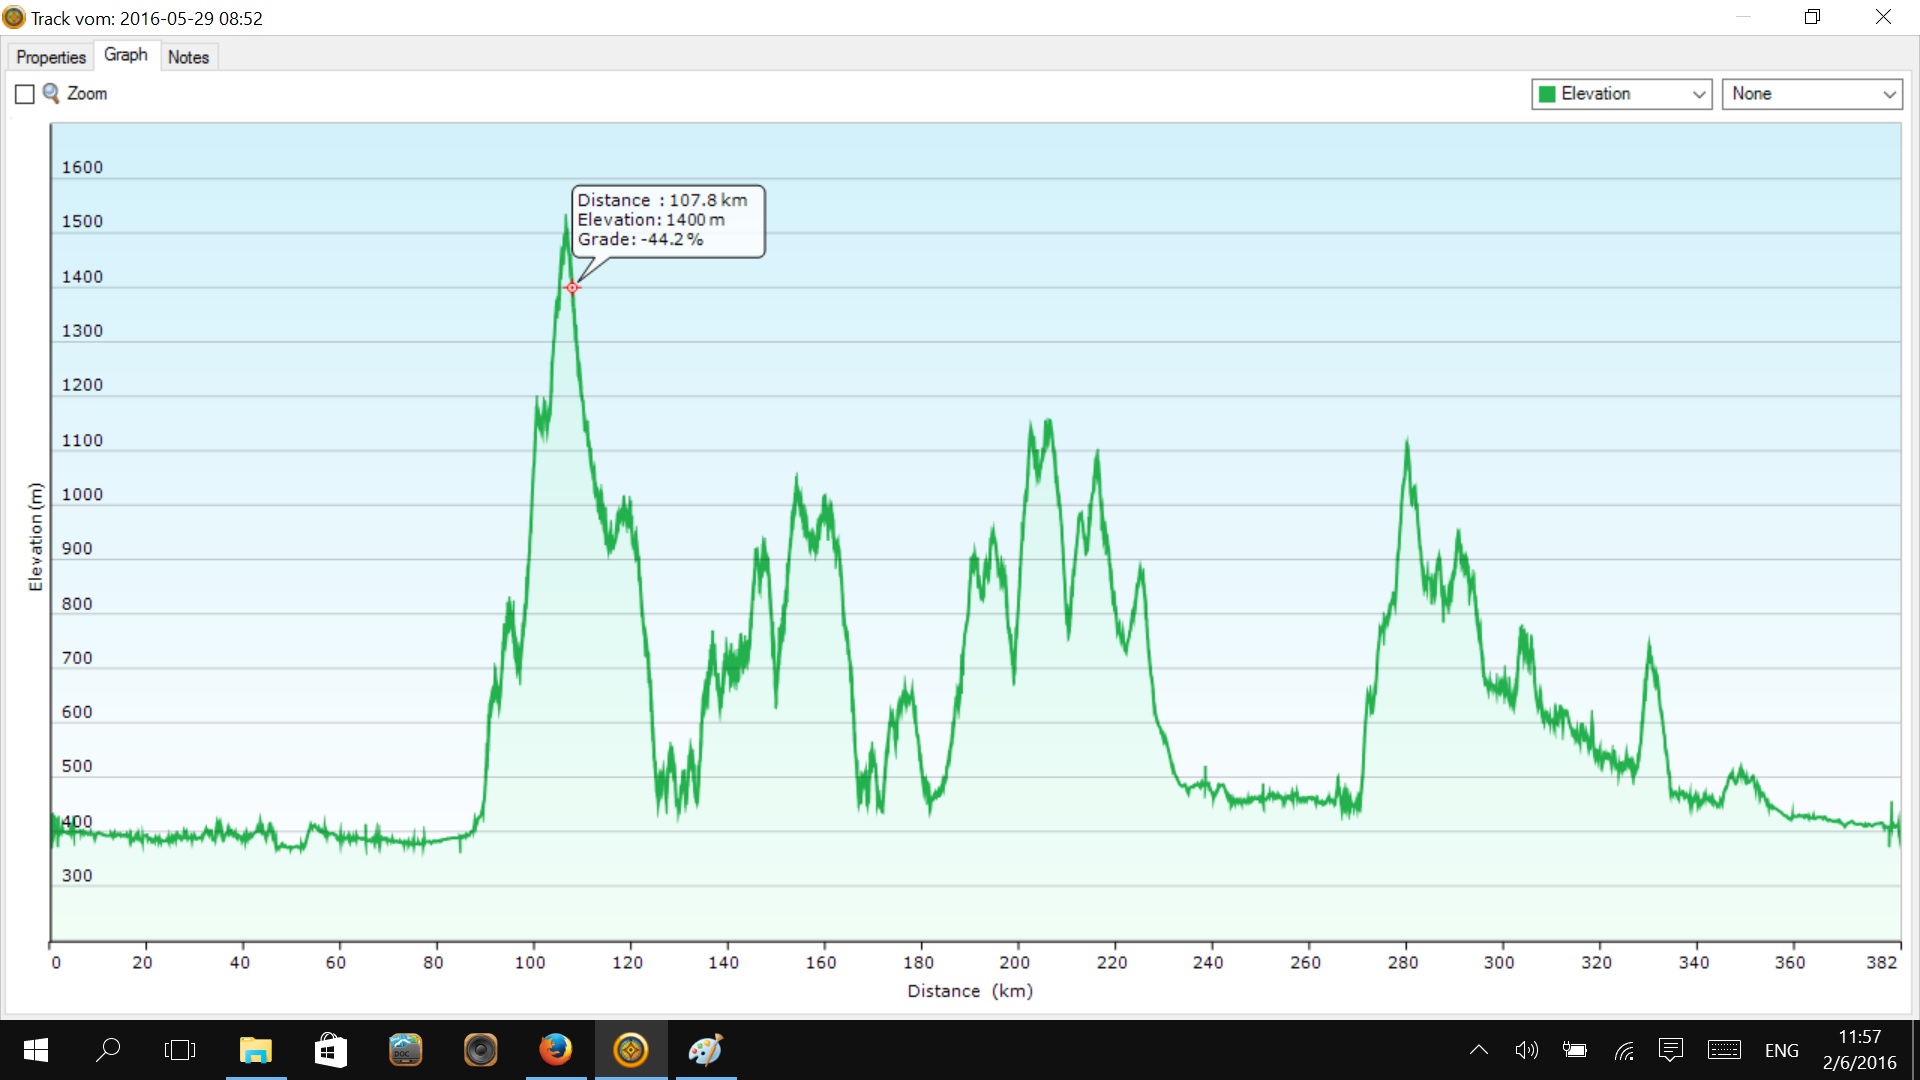The height and width of the screenshot is (1080, 1920).
Task: Open the Notes tab
Action: coord(188,57)
